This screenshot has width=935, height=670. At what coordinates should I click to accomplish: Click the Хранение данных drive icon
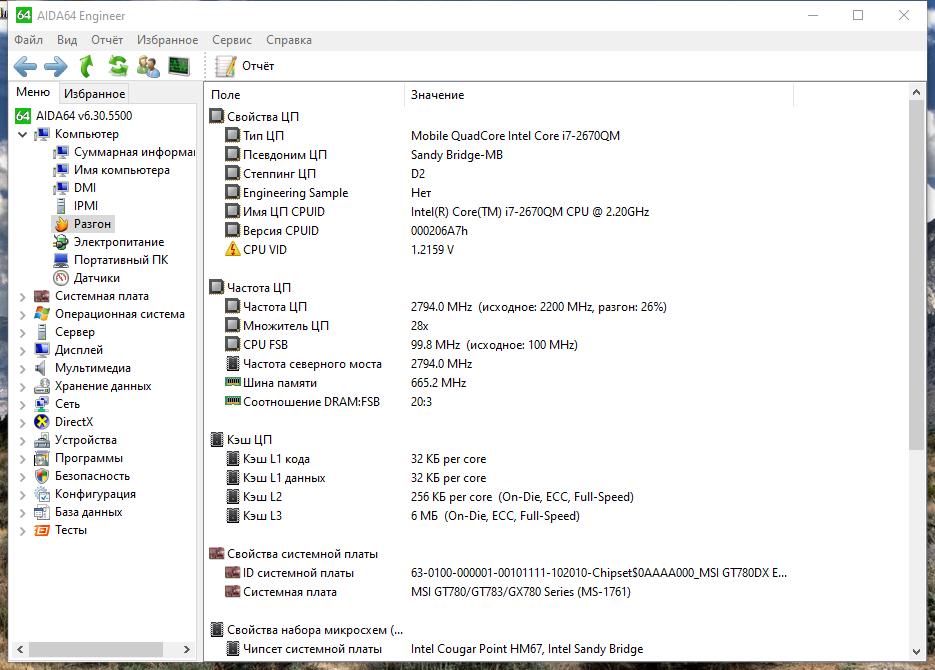42,386
